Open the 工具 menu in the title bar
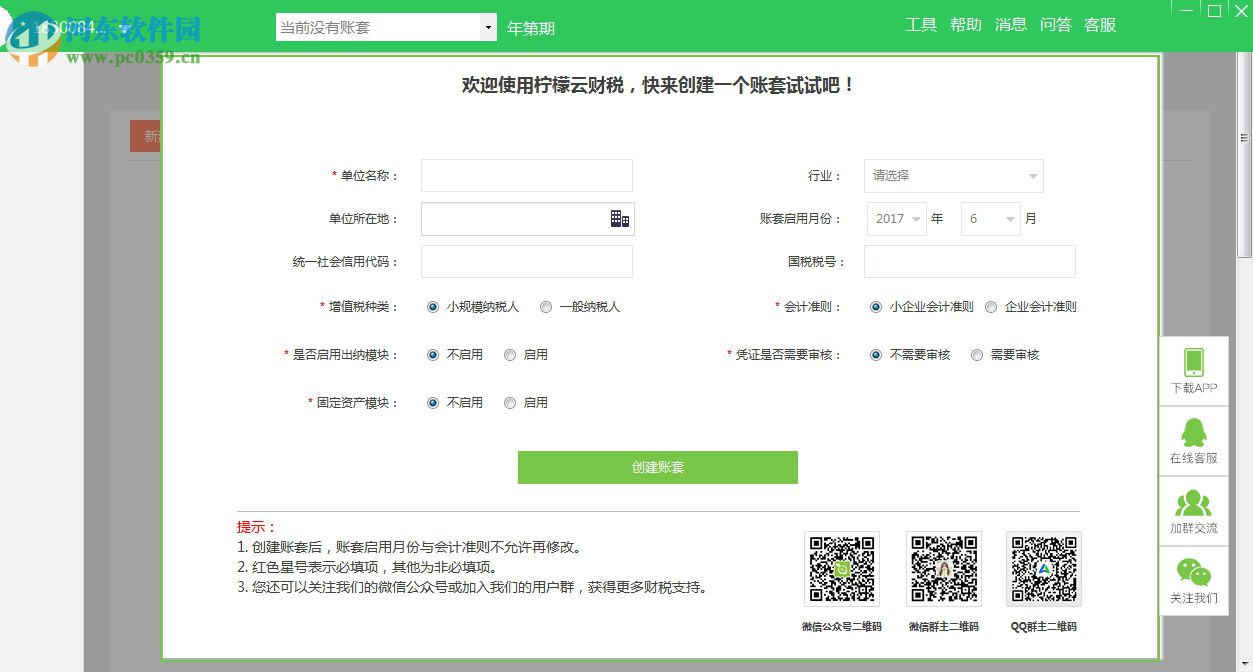Image resolution: width=1253 pixels, height=672 pixels. pyautogui.click(x=920, y=25)
